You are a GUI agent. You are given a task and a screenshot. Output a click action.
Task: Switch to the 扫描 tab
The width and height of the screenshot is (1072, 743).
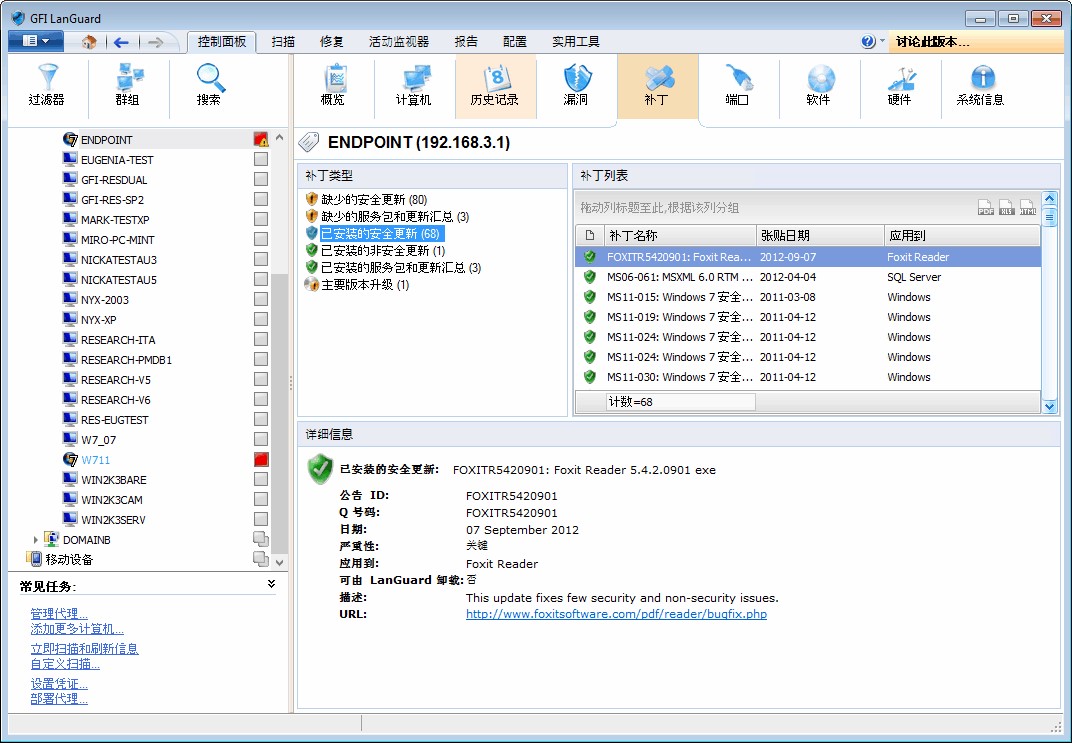283,42
